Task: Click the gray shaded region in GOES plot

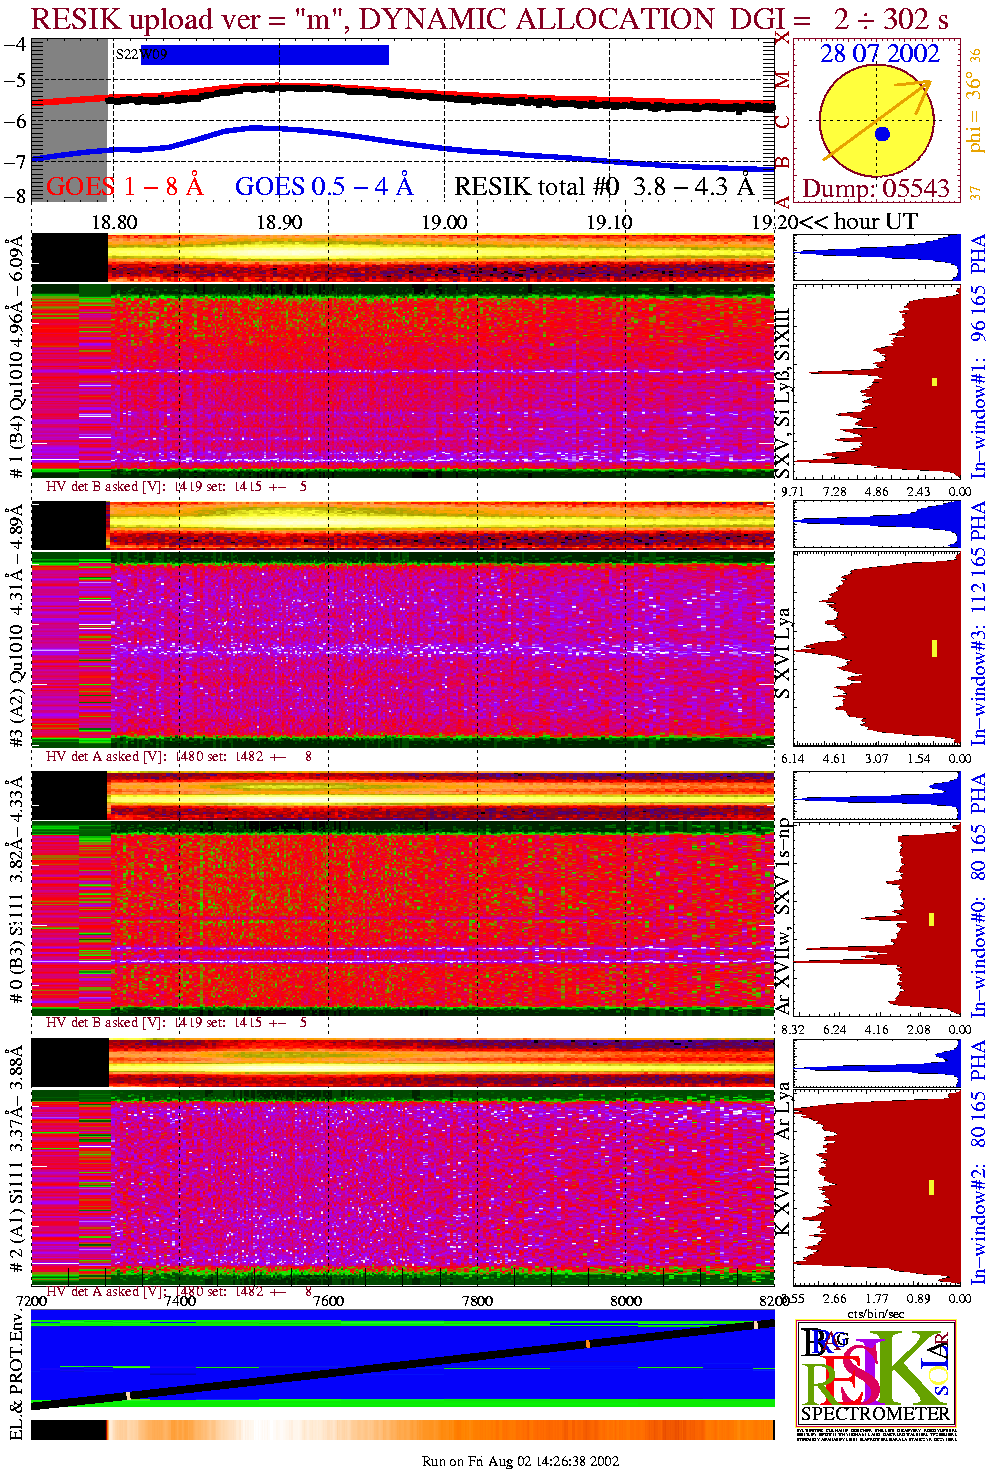Action: pos(69,120)
